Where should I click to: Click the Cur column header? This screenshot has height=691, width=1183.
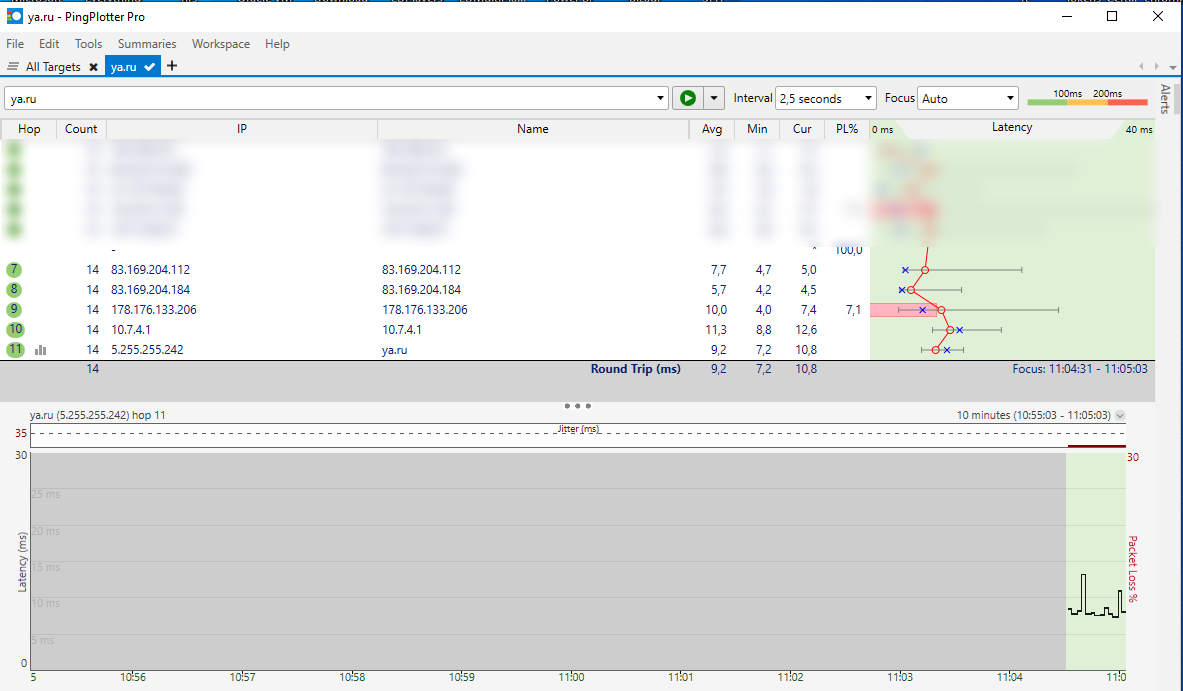coord(802,129)
